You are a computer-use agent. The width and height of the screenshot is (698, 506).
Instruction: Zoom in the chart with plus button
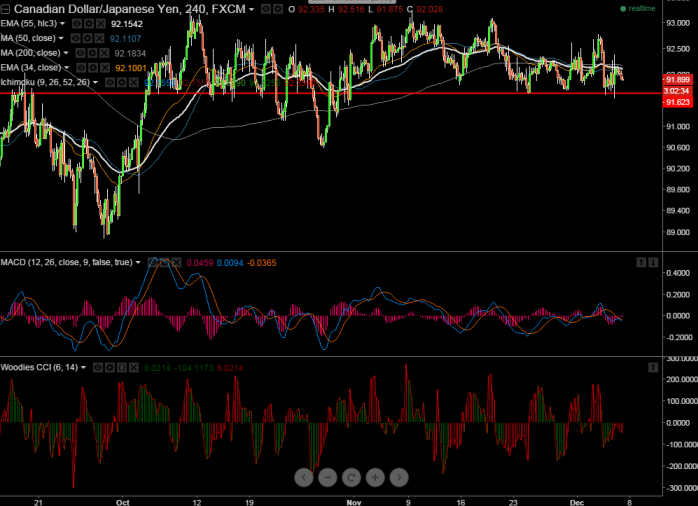pyautogui.click(x=375, y=478)
